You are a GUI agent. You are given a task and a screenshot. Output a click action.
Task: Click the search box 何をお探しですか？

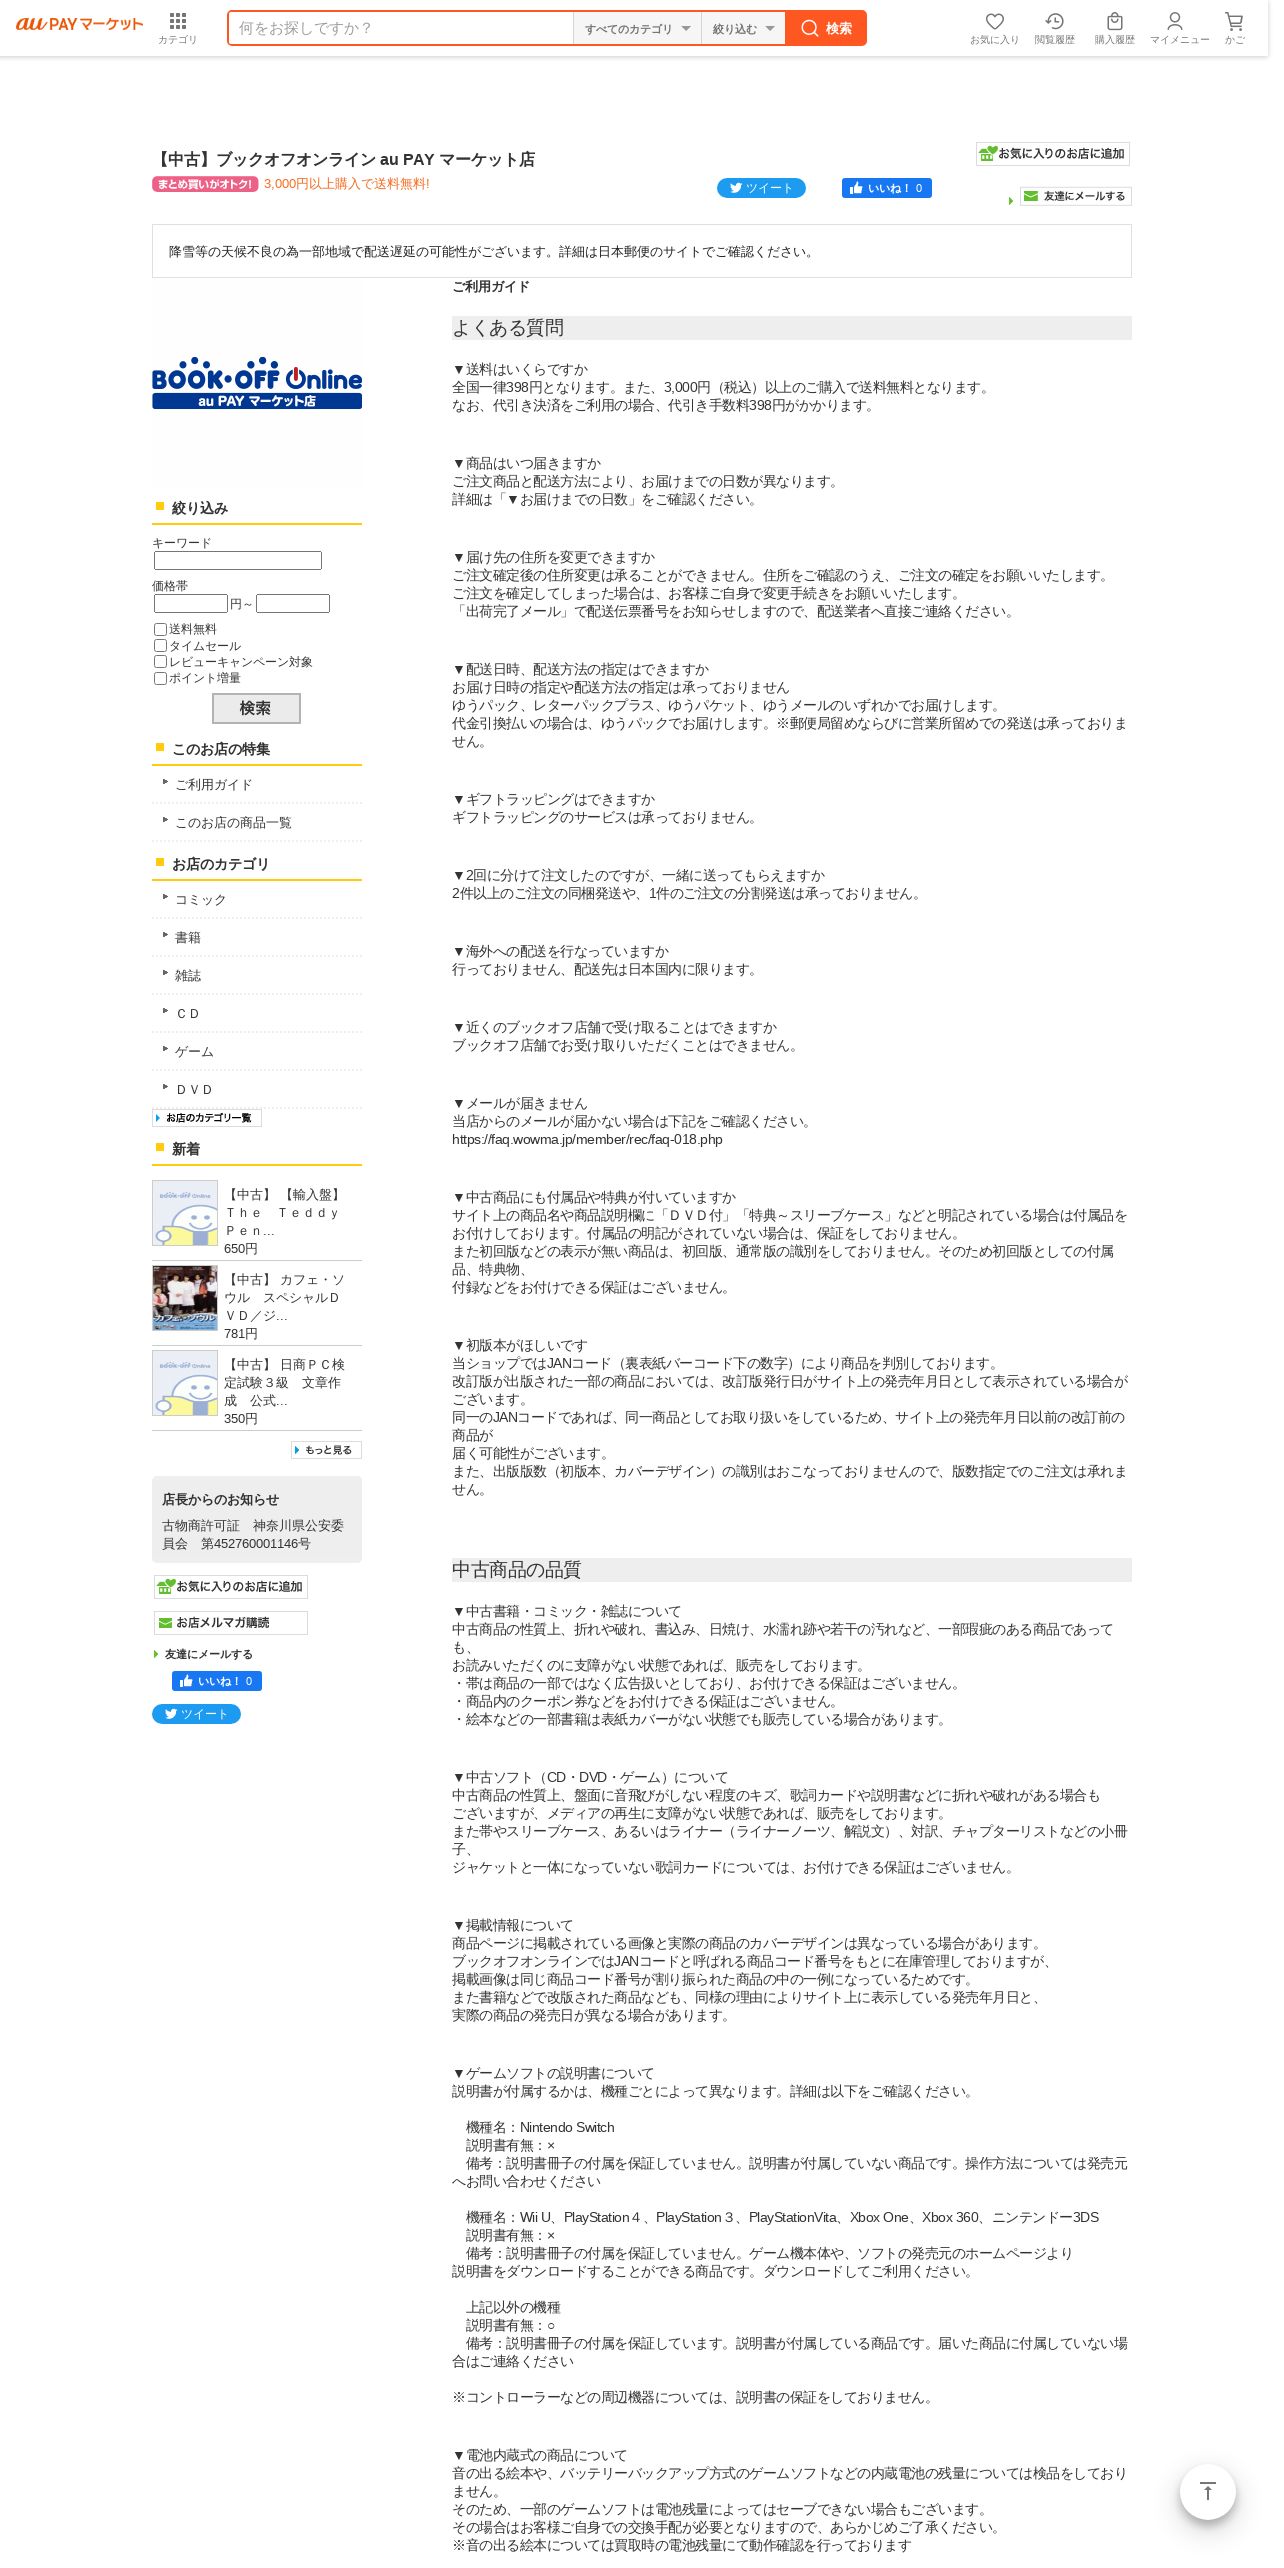point(400,28)
